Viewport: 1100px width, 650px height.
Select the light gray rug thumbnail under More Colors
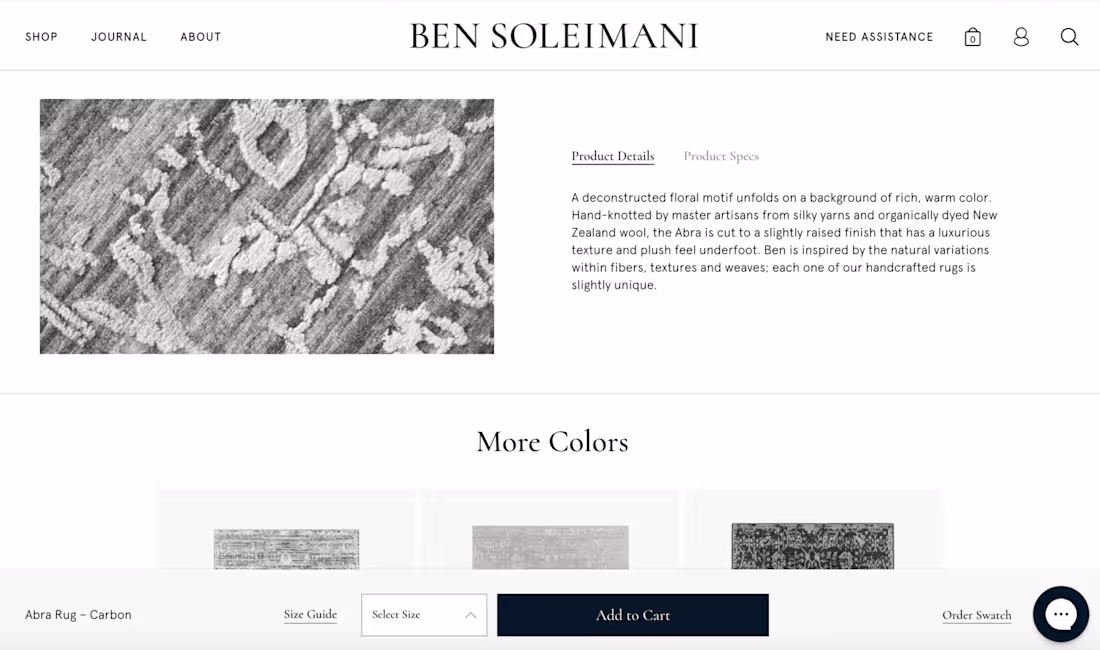point(549,548)
